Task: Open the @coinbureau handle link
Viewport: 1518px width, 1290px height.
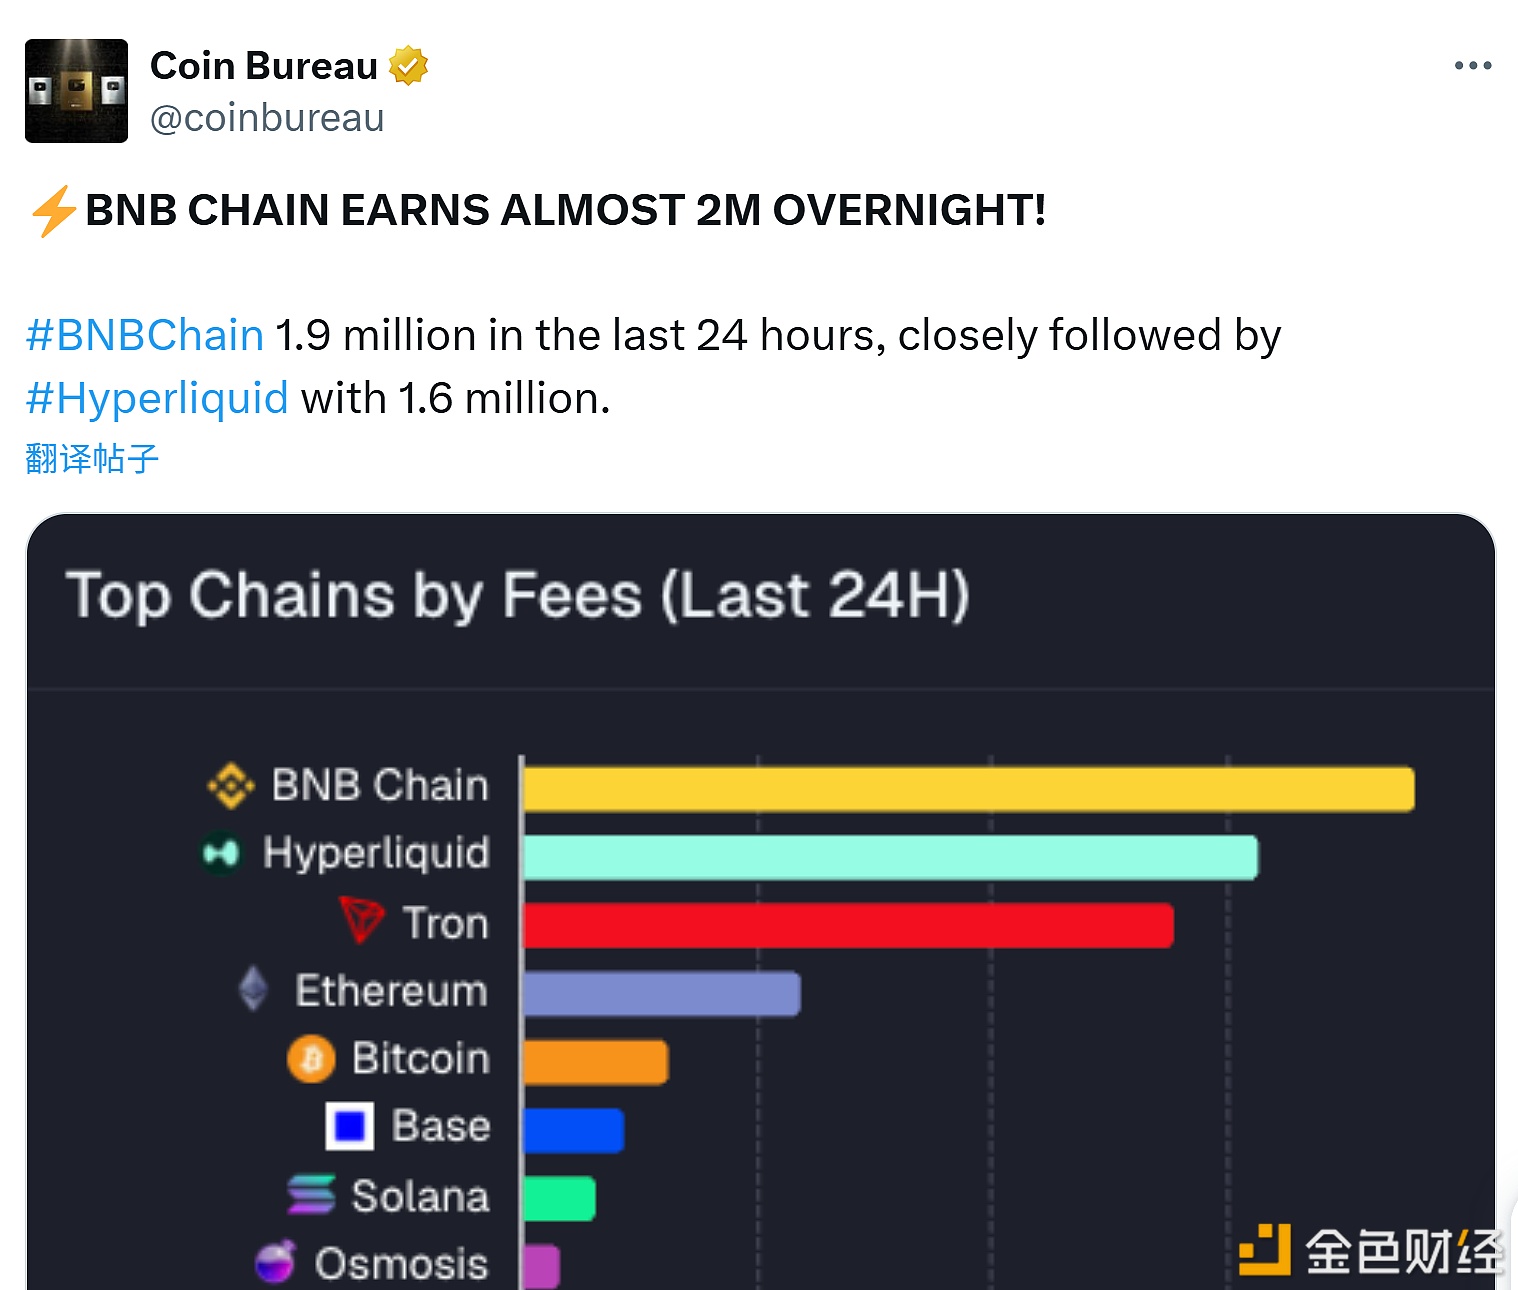Action: click(267, 118)
